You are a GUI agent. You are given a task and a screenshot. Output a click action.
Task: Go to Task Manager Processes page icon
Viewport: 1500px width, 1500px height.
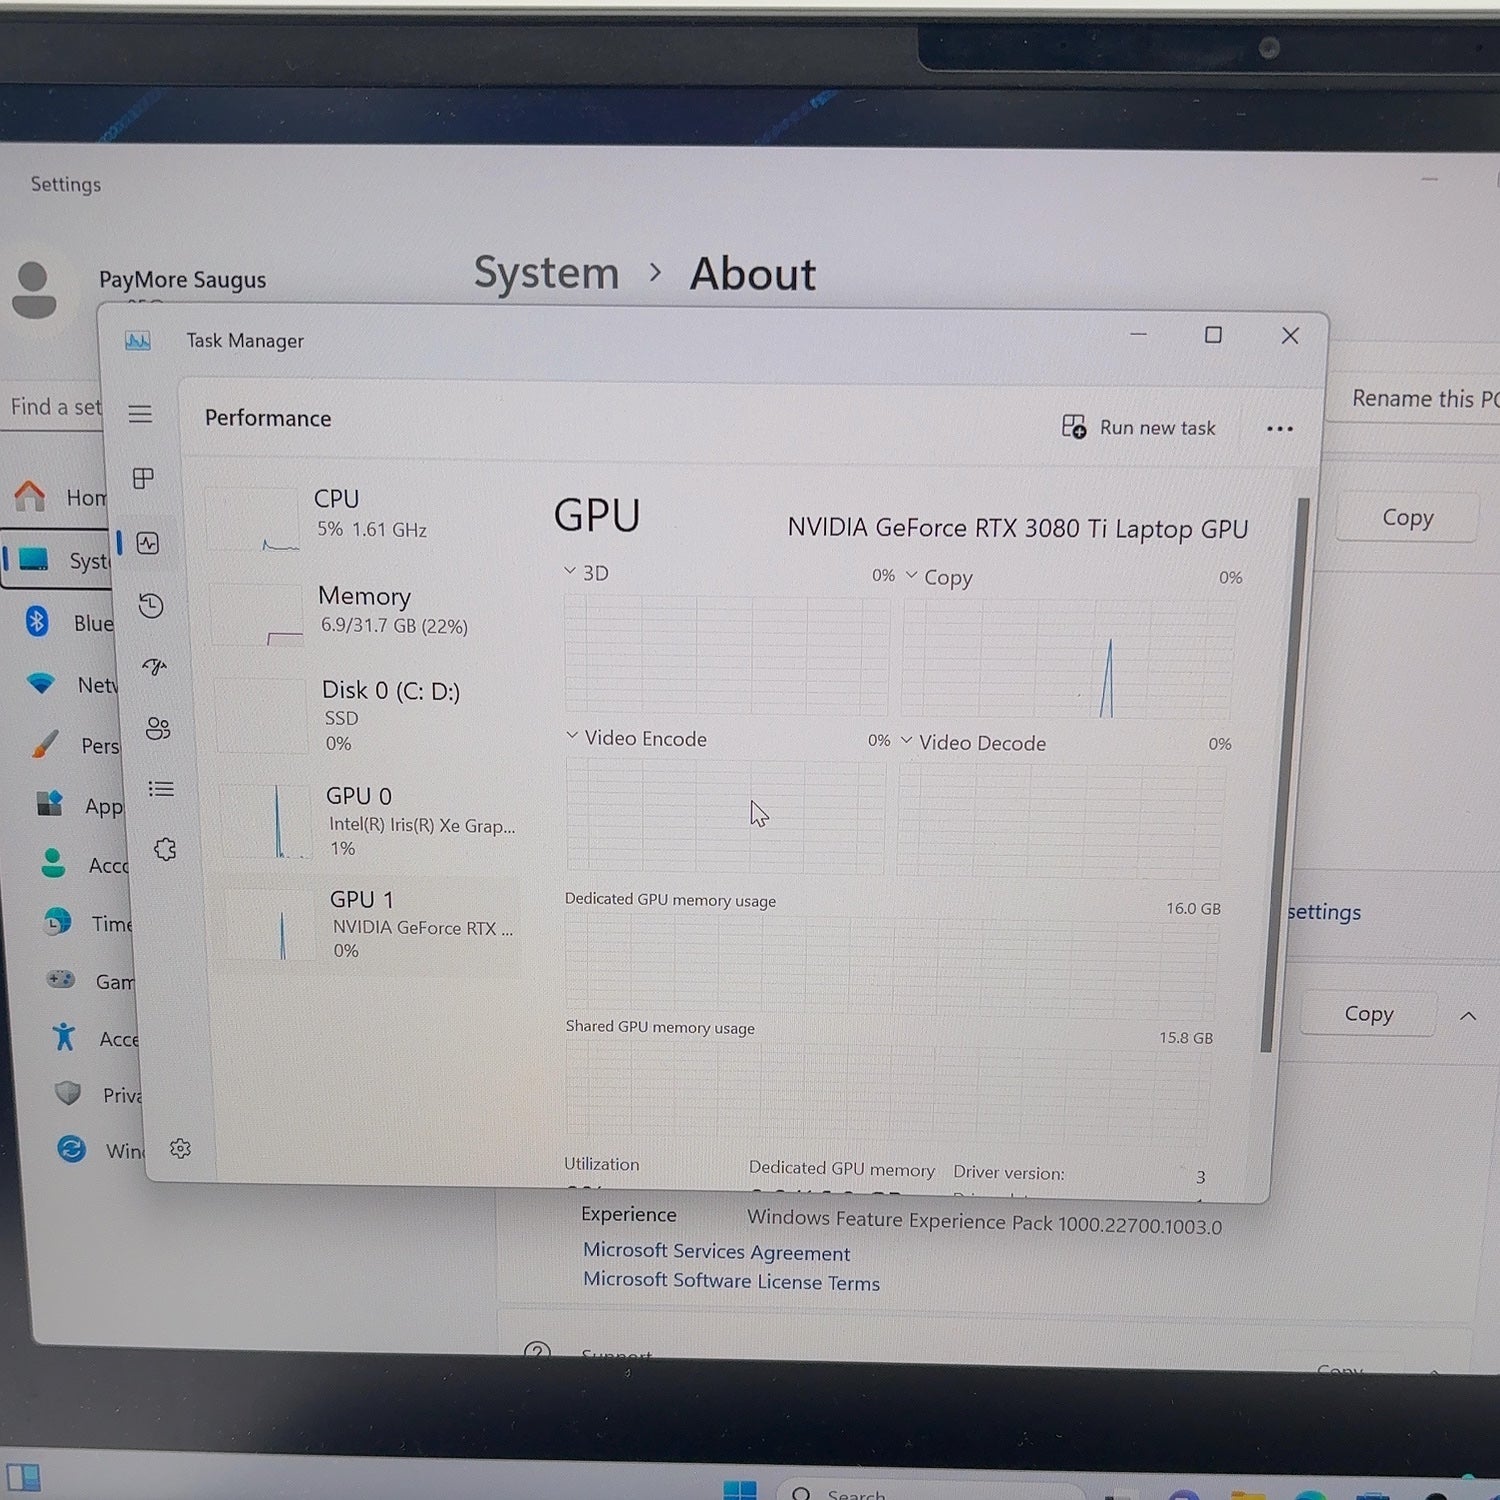click(143, 479)
